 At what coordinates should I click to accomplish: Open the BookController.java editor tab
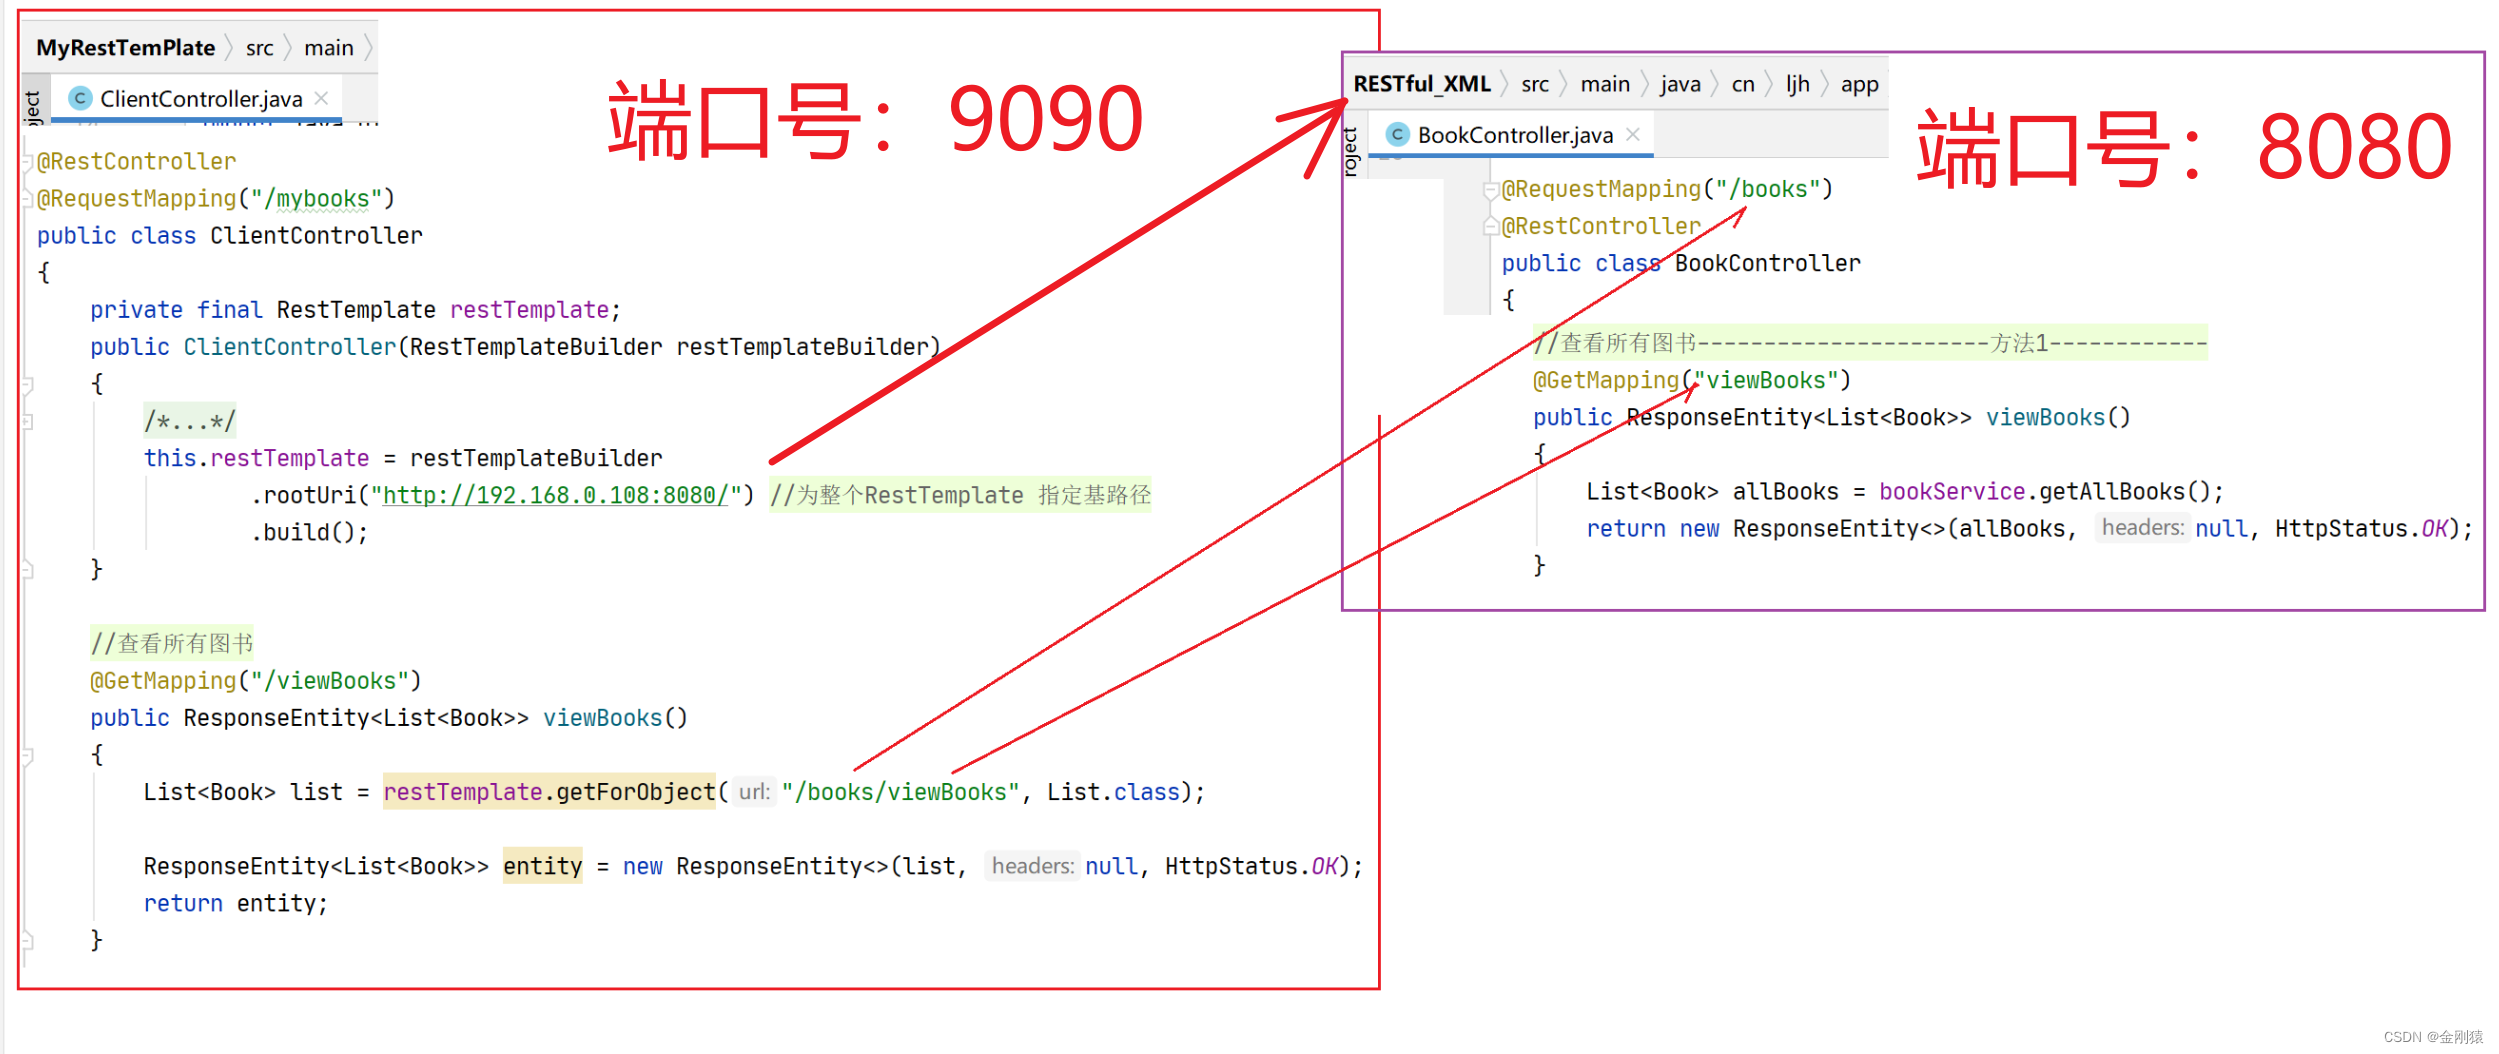coord(1510,134)
